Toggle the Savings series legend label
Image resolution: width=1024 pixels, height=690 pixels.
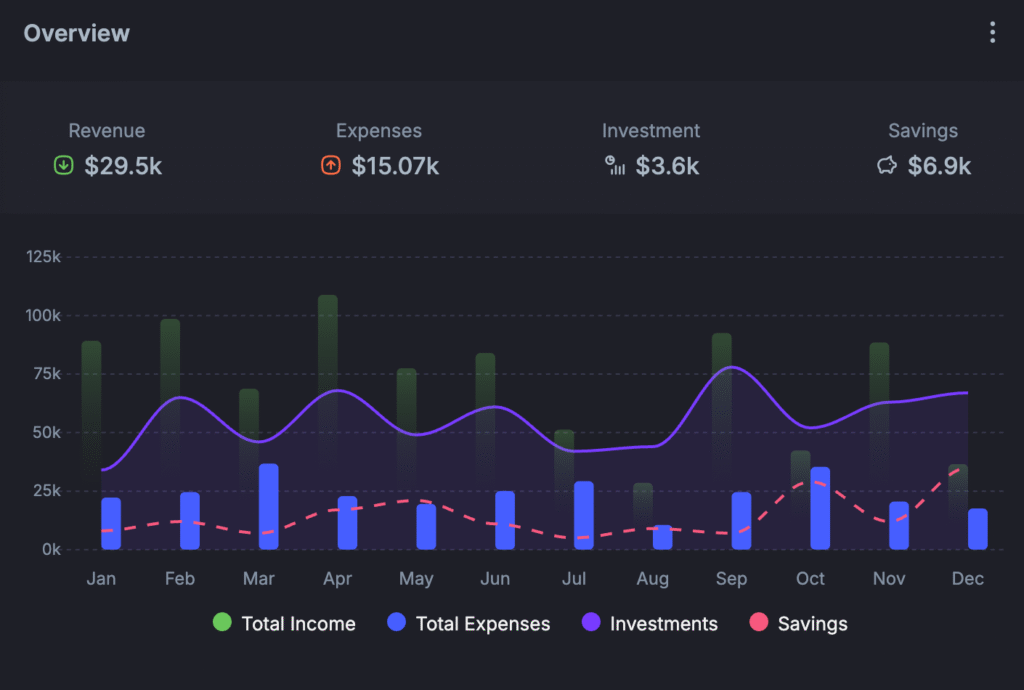point(812,624)
